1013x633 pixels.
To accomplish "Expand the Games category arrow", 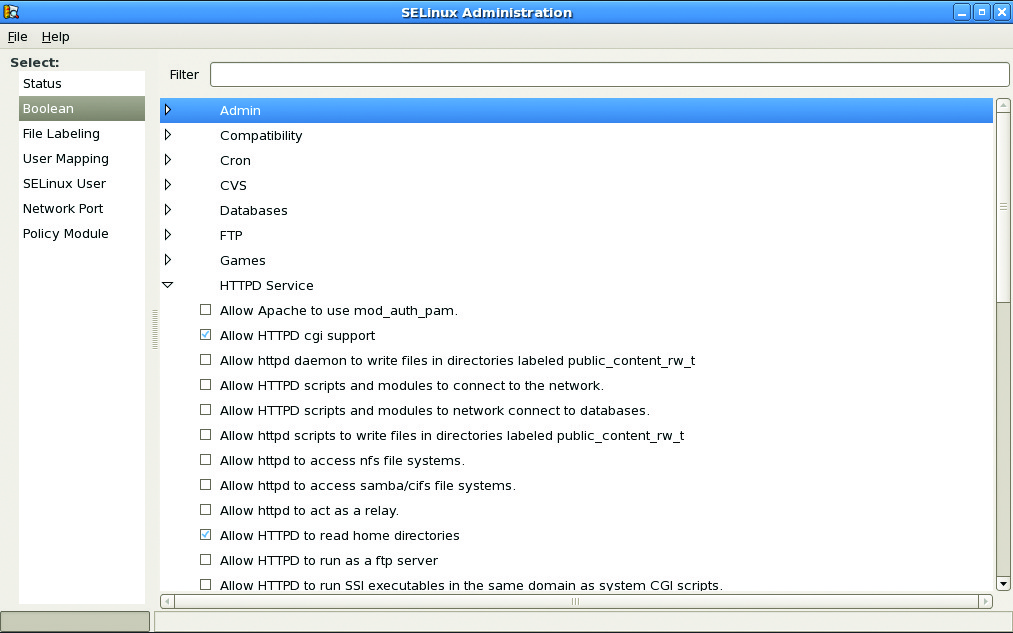I will tap(168, 260).
